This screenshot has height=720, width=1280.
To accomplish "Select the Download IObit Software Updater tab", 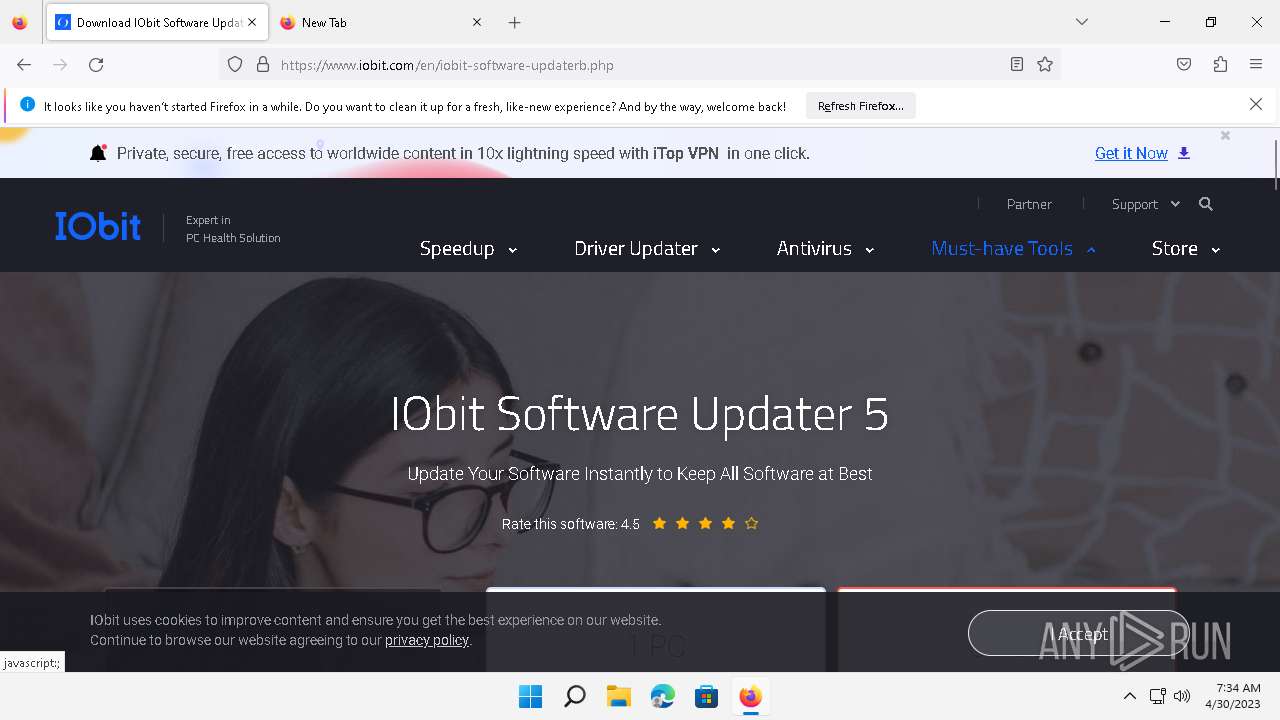I will pos(157,22).
